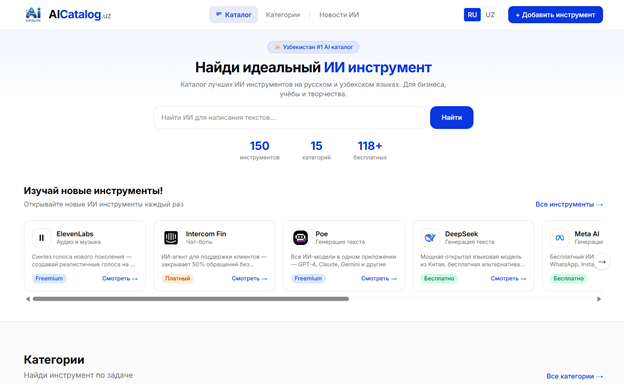Click the scrollbar right arrow
624x385 pixels.
click(599, 299)
